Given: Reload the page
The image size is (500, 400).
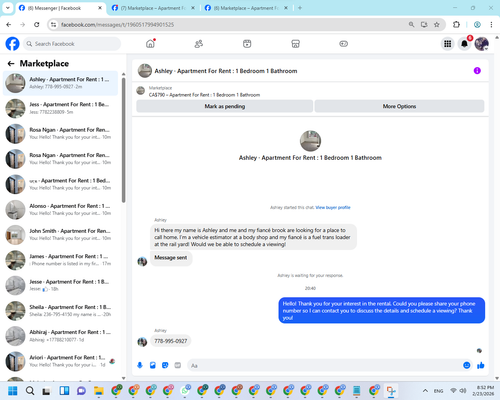Looking at the screenshot, I should coord(37,25).
